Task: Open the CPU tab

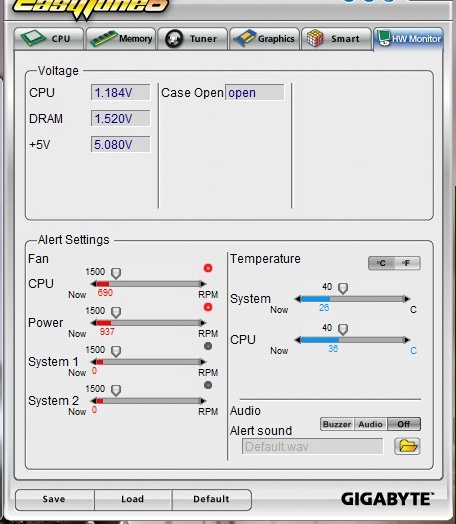Action: click(49, 39)
